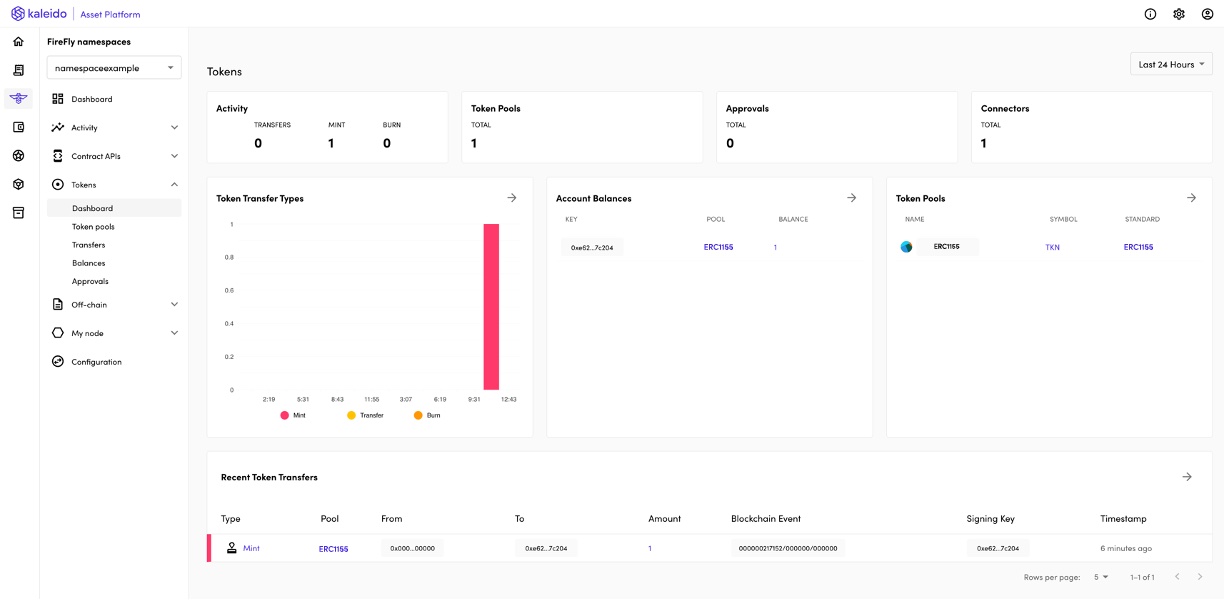Toggle the Transfer legend below the chart
This screenshot has width=1224, height=600.
pos(364,414)
